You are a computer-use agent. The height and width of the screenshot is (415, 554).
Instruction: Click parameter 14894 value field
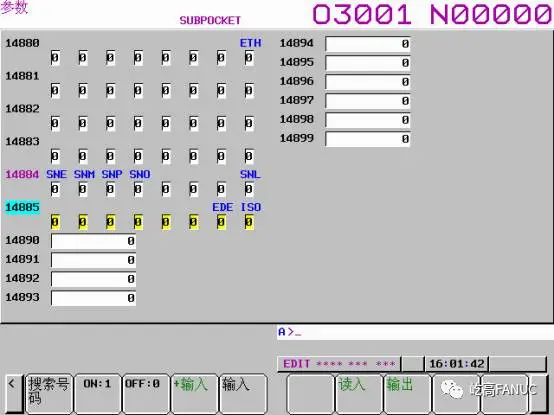tap(367, 44)
